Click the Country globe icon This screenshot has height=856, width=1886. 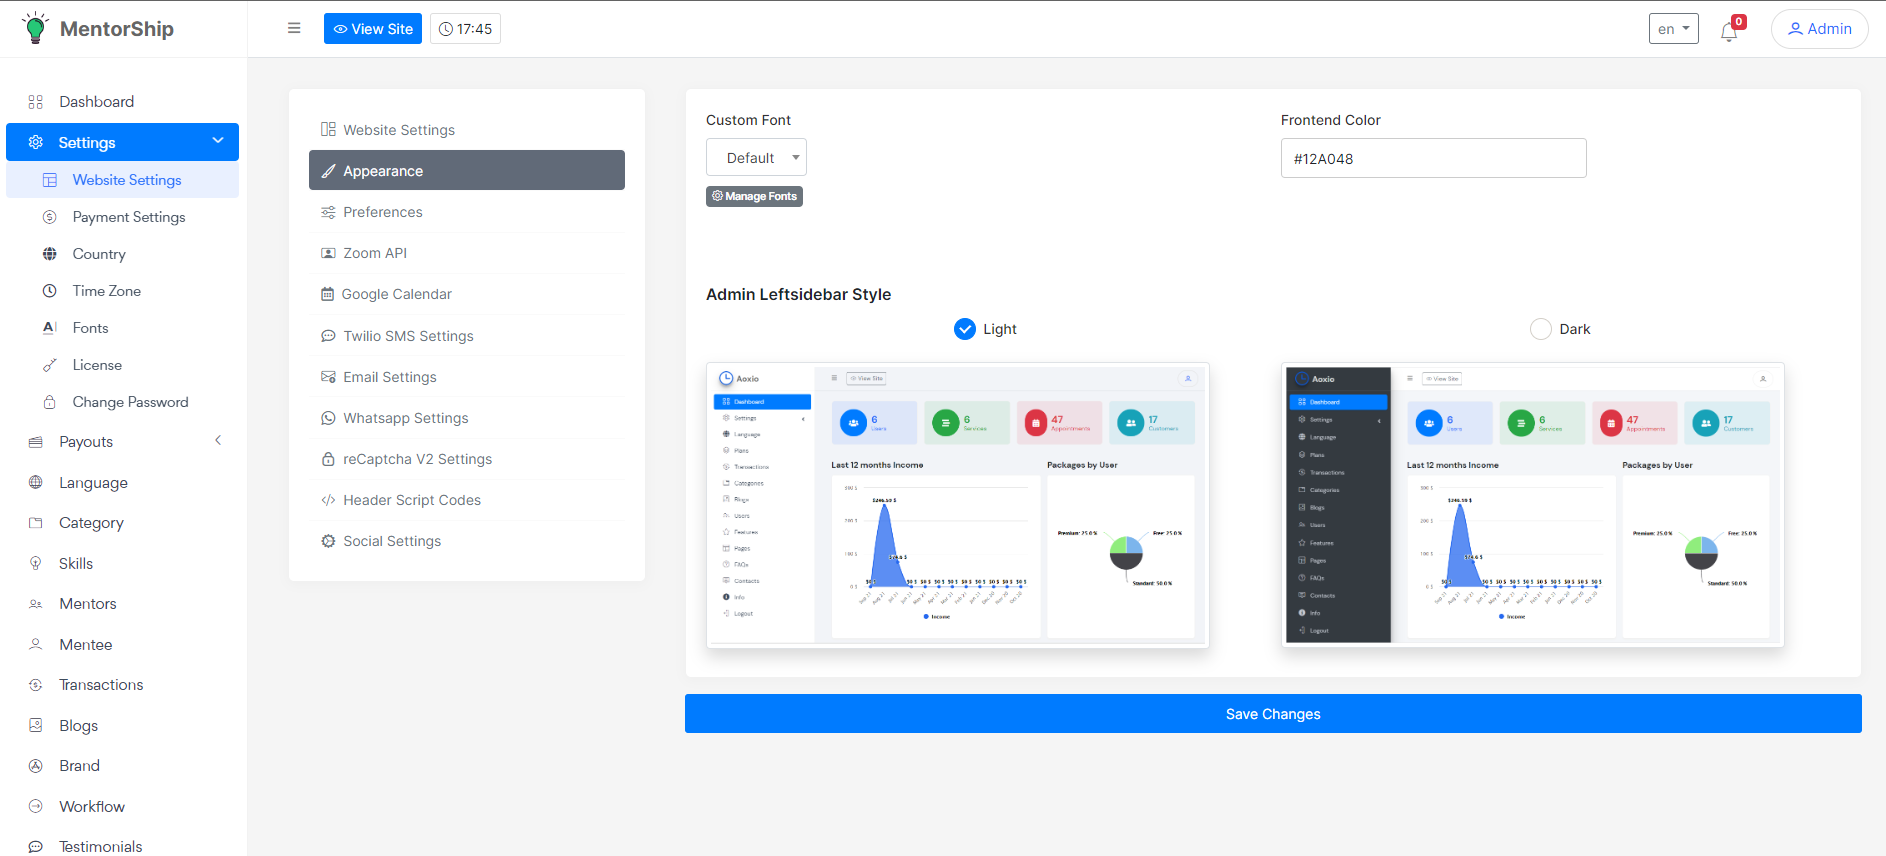point(49,254)
